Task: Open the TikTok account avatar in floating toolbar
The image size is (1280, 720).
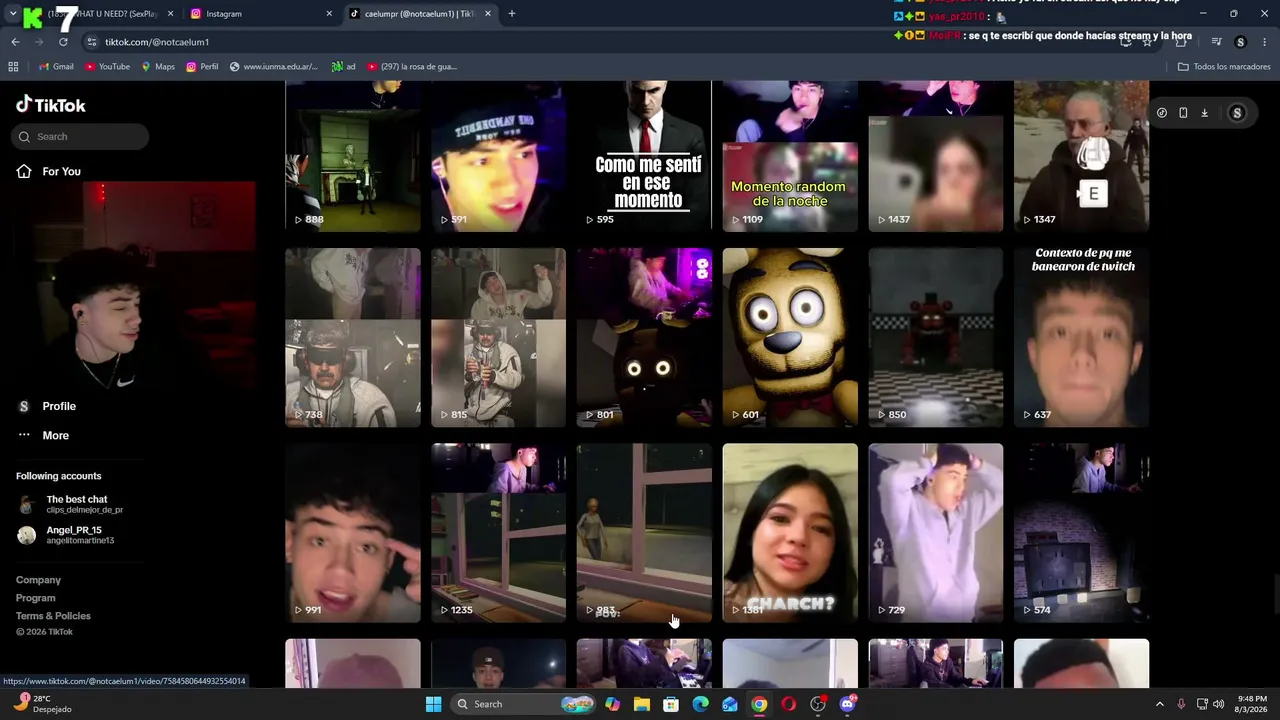Action: (x=1237, y=113)
